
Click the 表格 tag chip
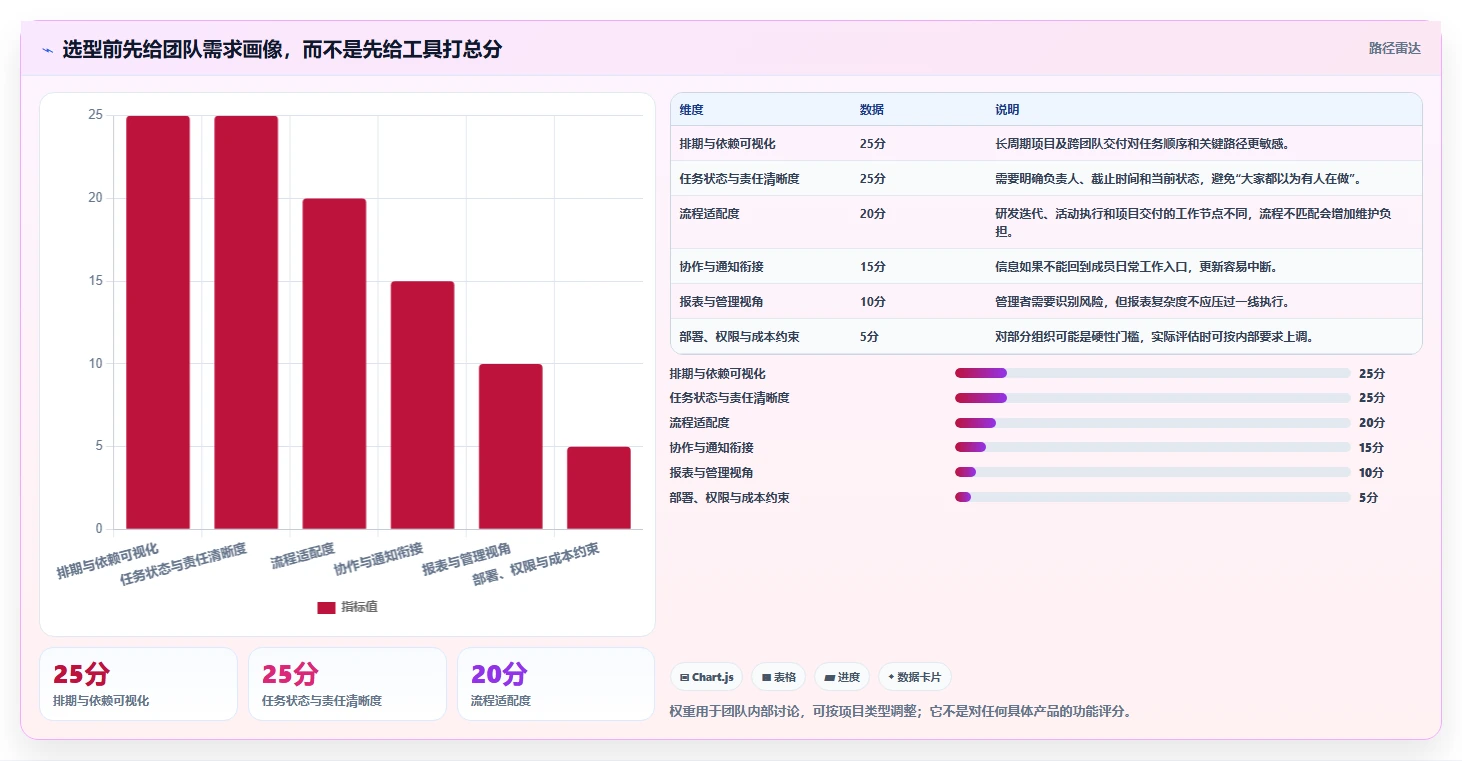pos(779,677)
